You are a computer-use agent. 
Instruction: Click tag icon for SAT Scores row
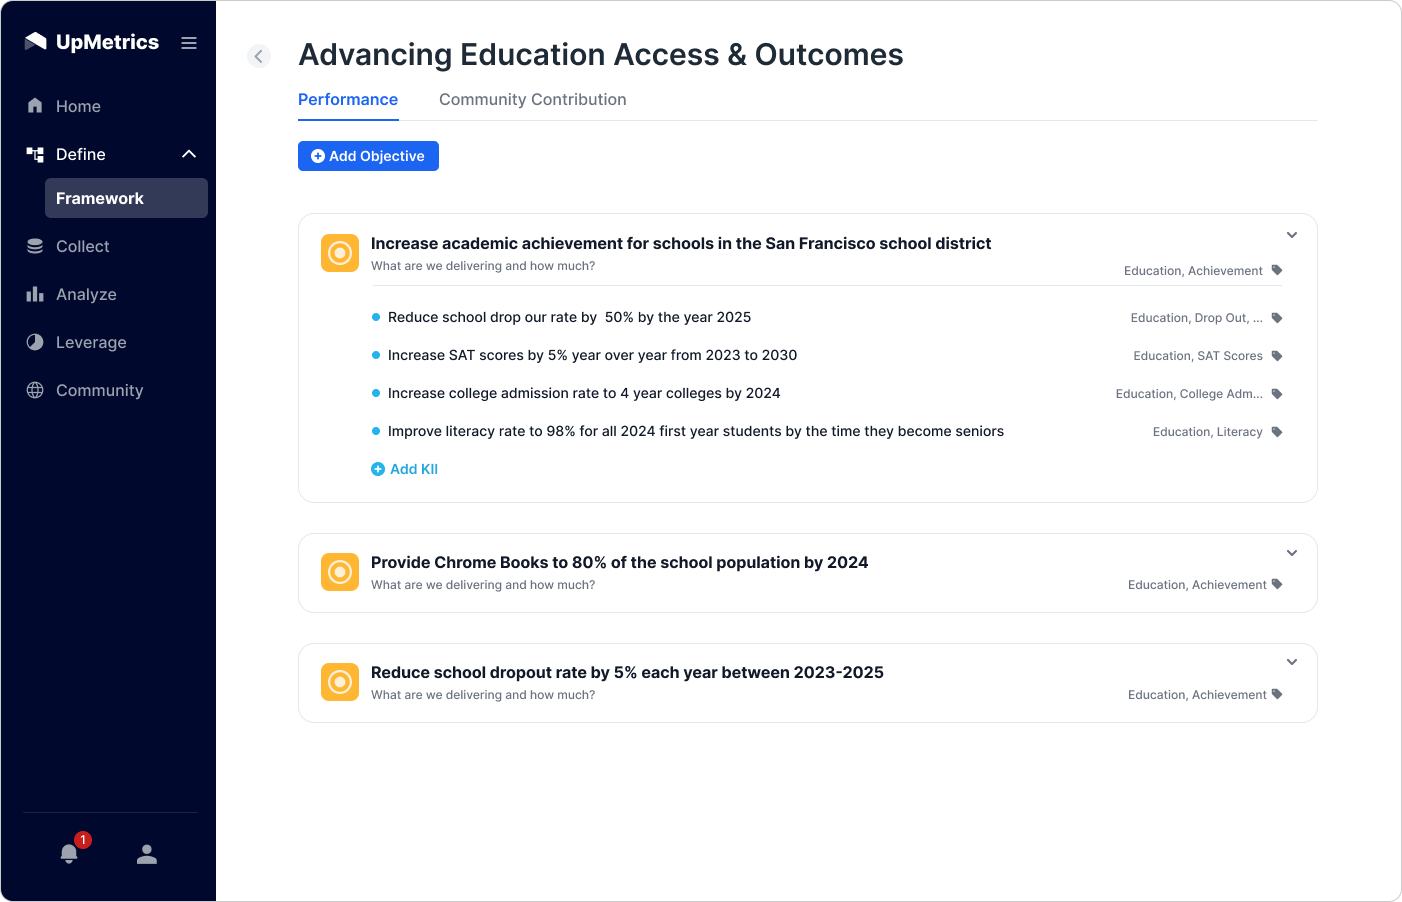tap(1277, 356)
